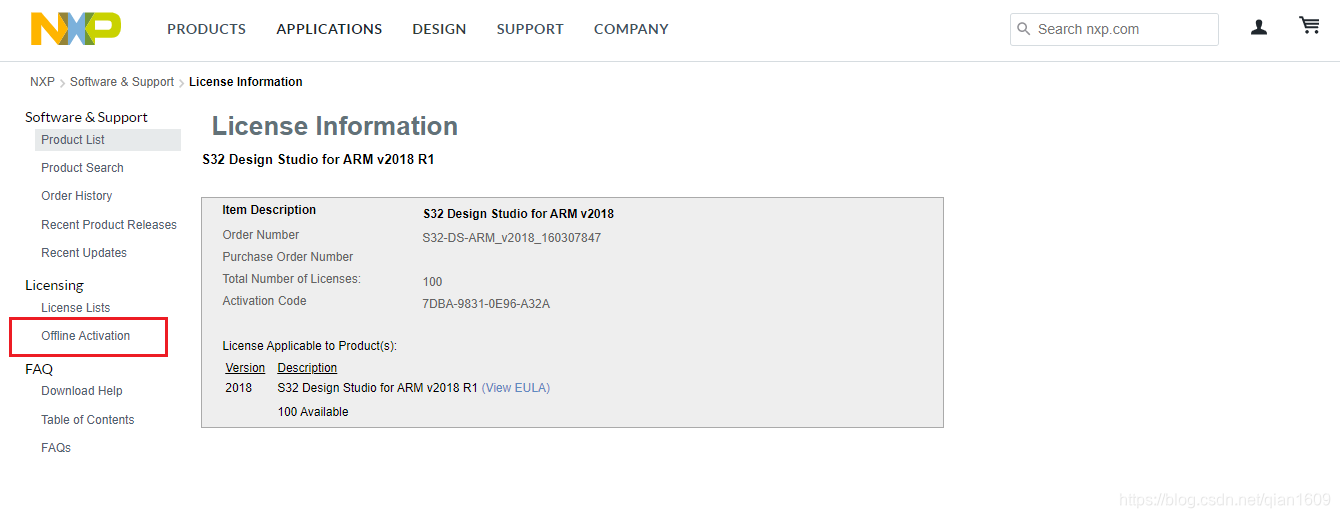Open the COMPANY menu
This screenshot has height=518, width=1340.
tap(631, 29)
